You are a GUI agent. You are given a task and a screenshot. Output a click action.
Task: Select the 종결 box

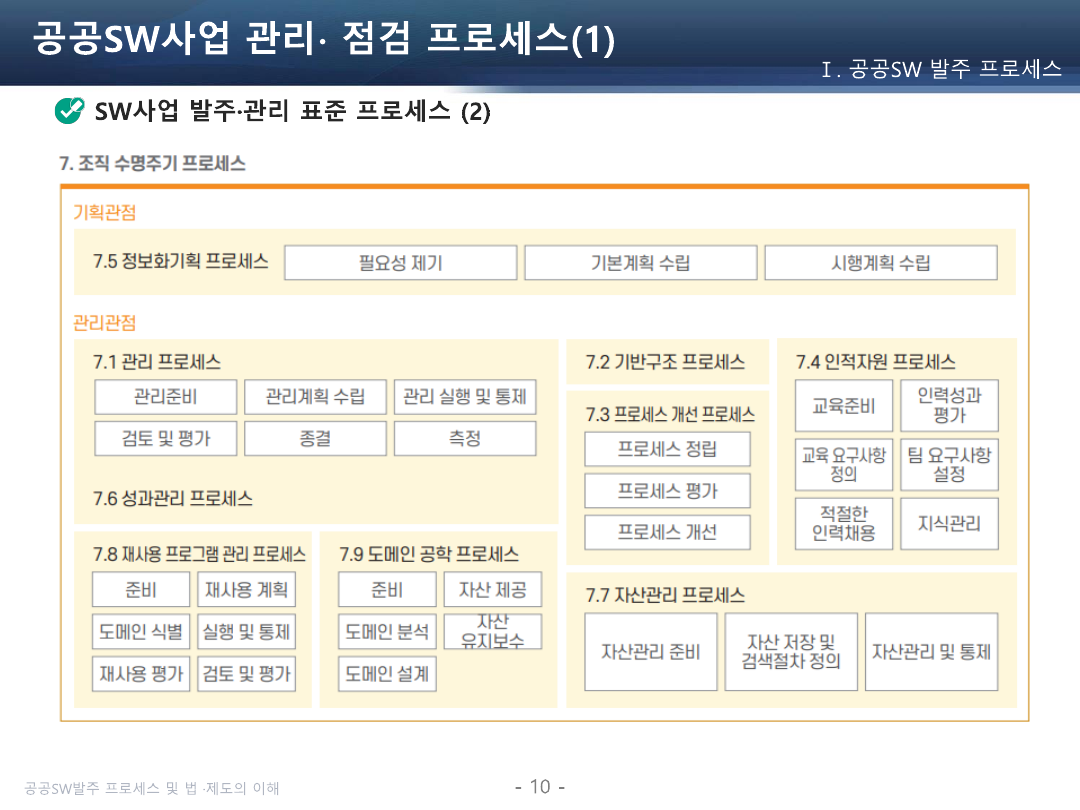tap(315, 438)
